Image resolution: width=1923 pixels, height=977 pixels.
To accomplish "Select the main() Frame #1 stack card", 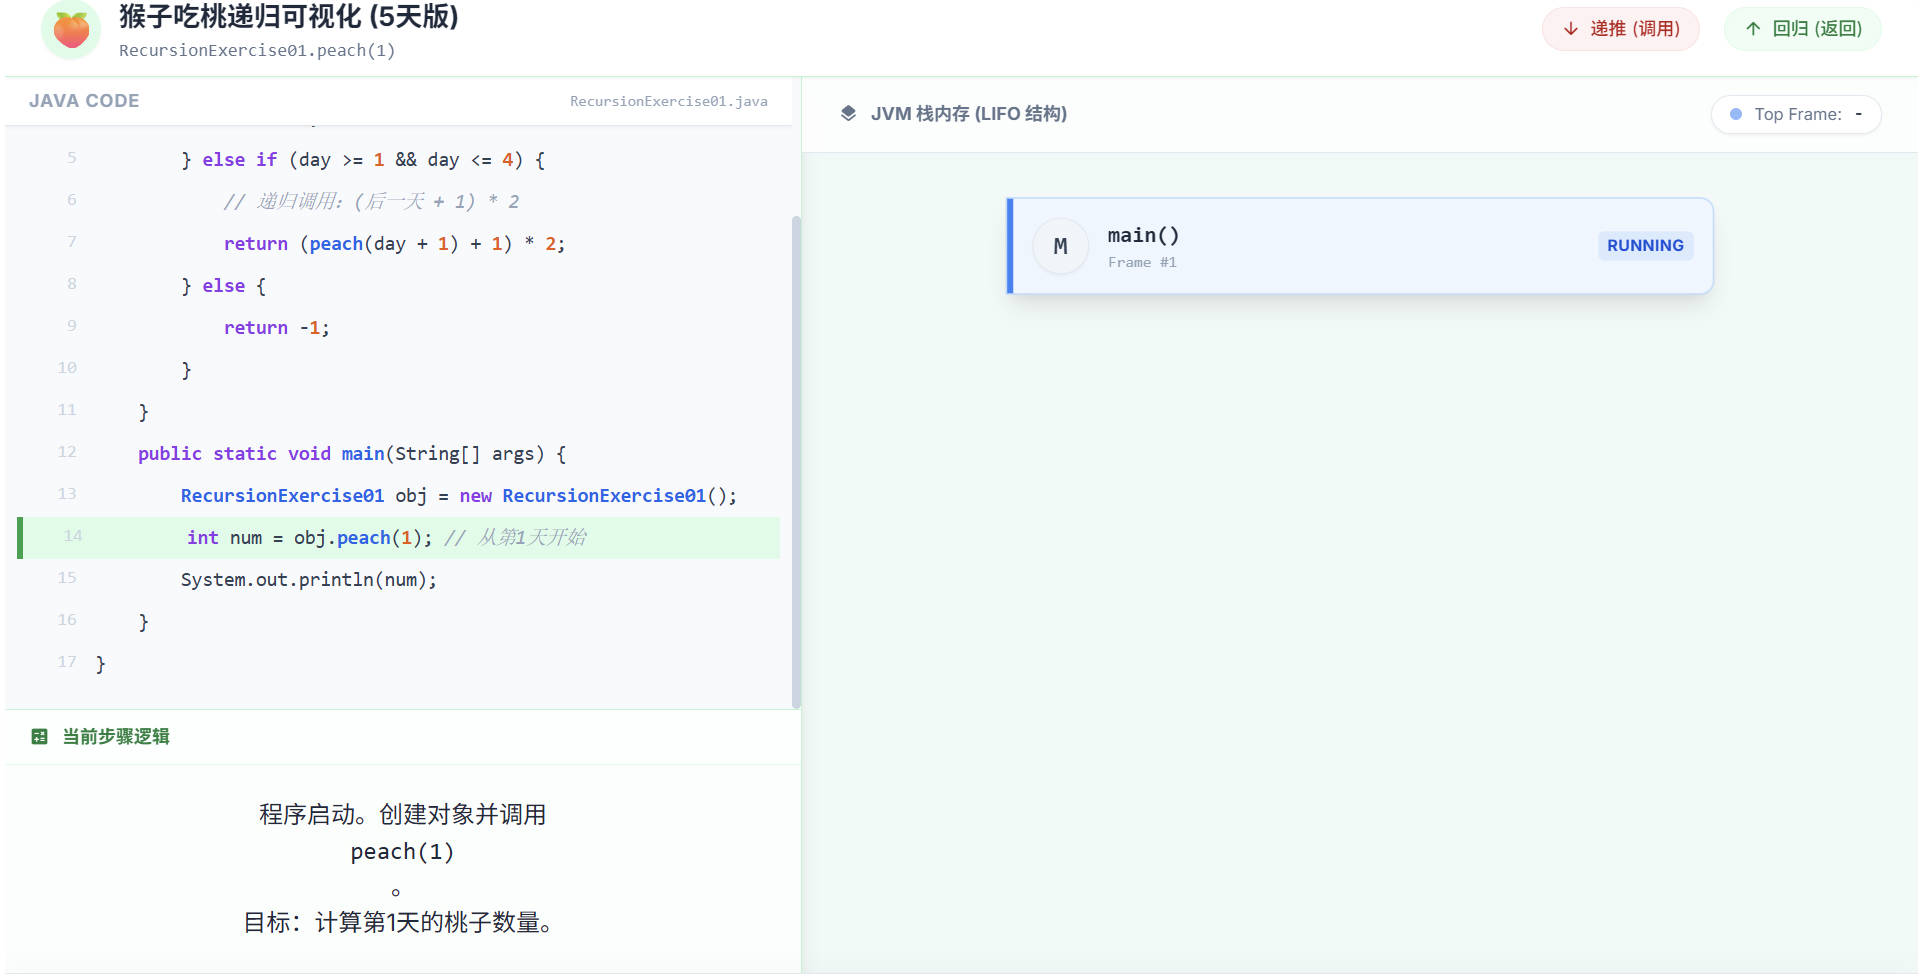I will (x=1360, y=246).
